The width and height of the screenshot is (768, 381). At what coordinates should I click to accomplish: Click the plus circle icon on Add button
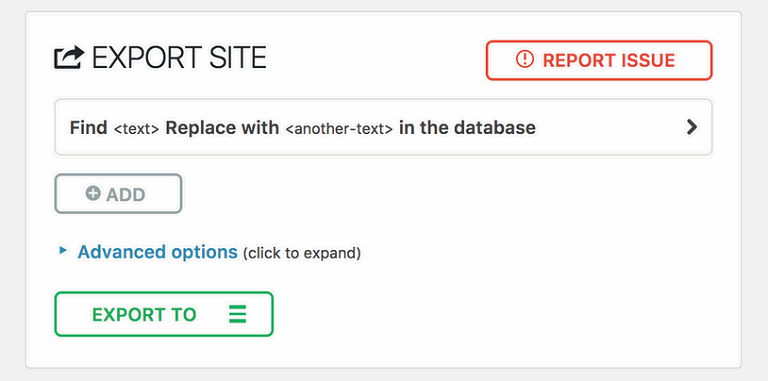pos(93,193)
